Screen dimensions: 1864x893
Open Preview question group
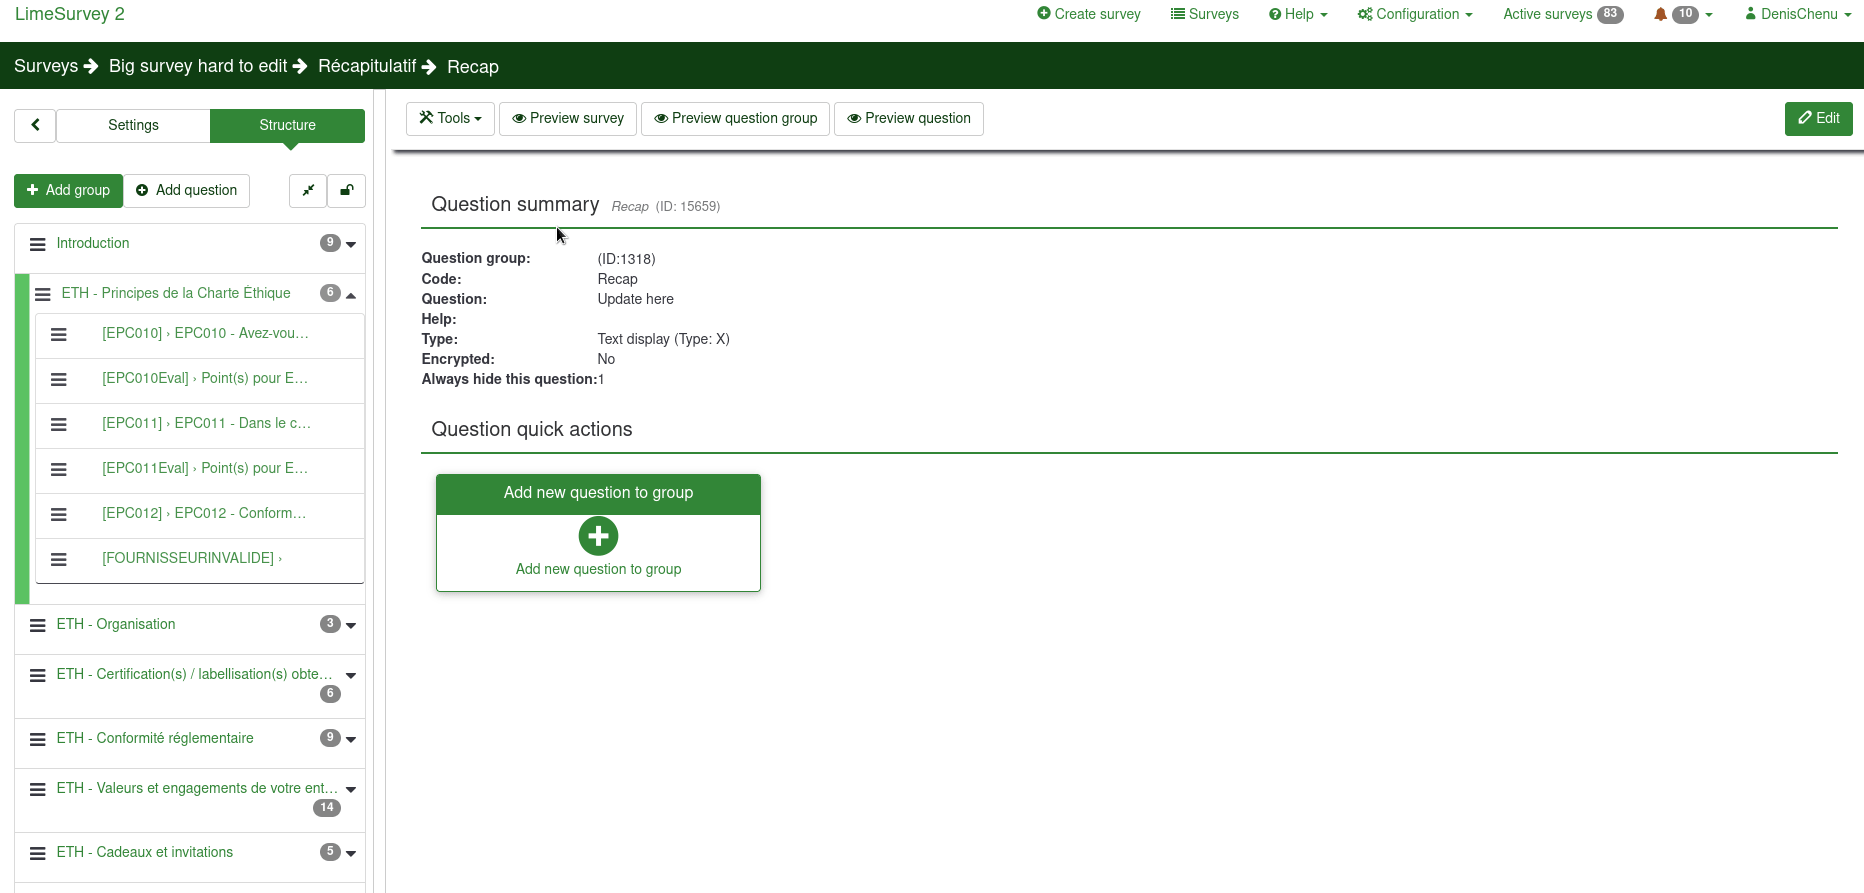[735, 118]
